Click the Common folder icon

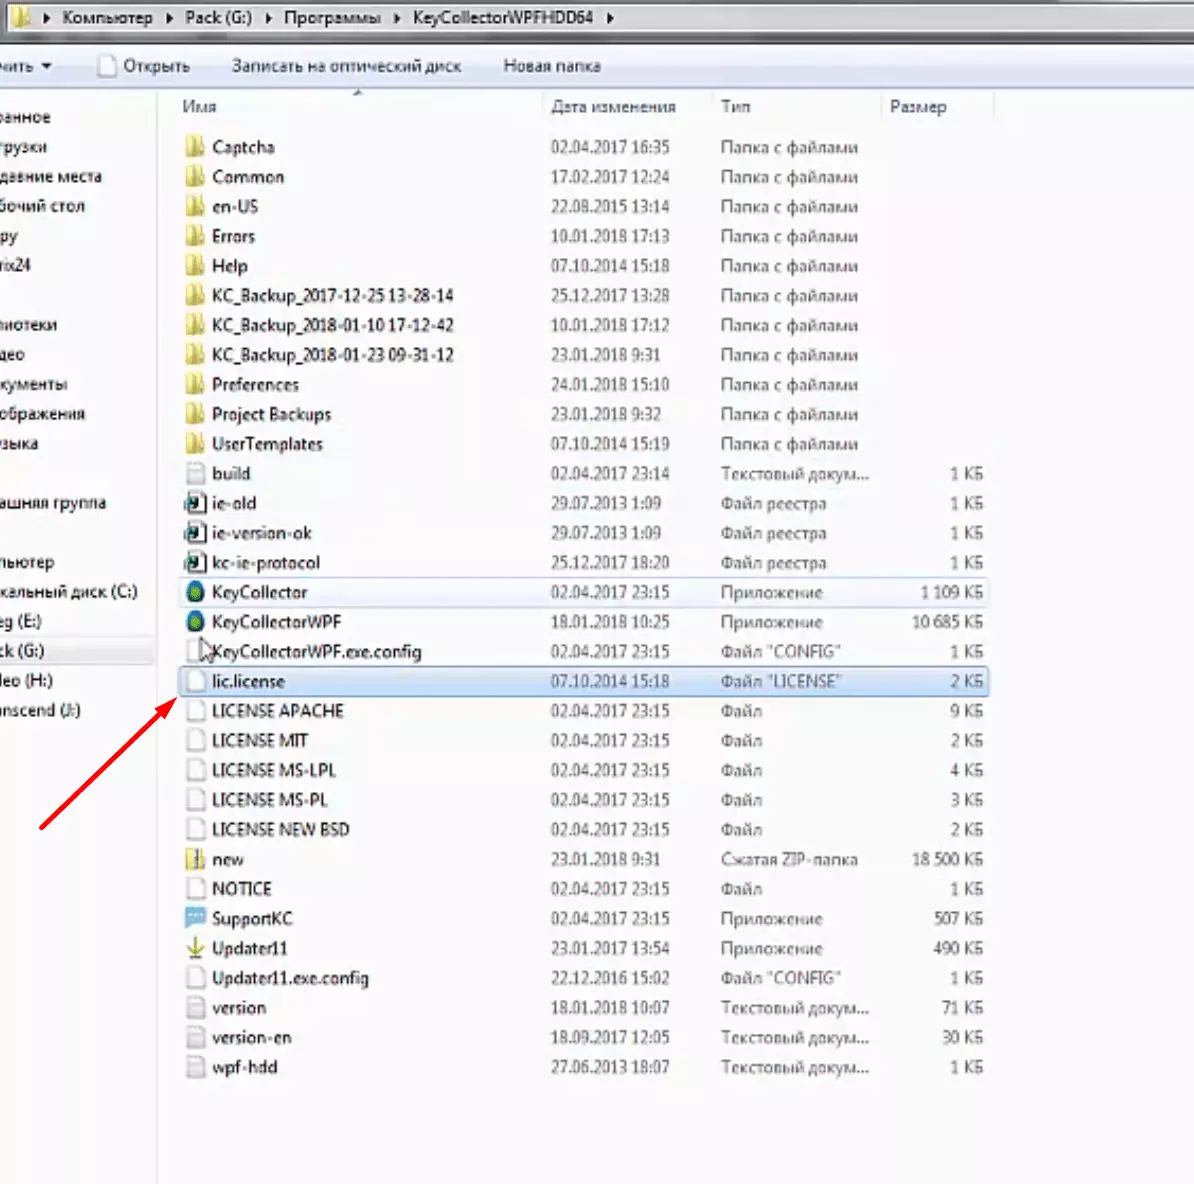click(x=195, y=177)
